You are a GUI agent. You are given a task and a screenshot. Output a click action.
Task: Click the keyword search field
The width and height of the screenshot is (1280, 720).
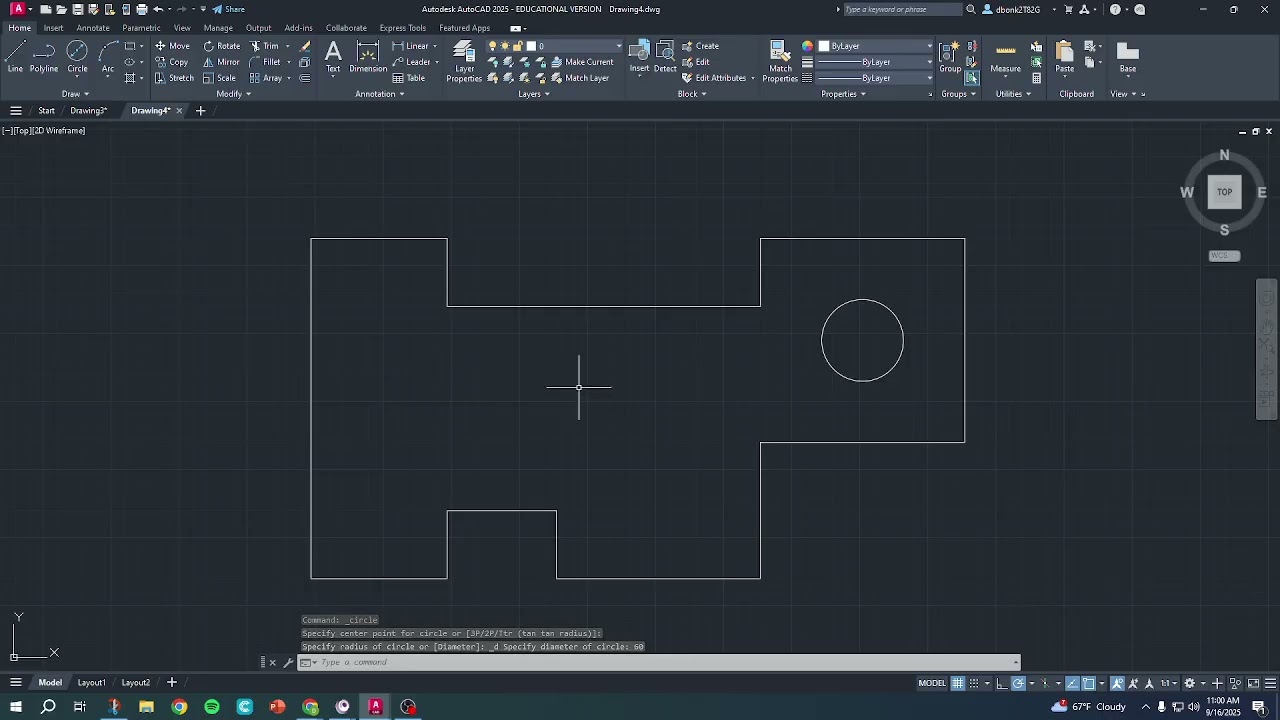click(x=902, y=9)
